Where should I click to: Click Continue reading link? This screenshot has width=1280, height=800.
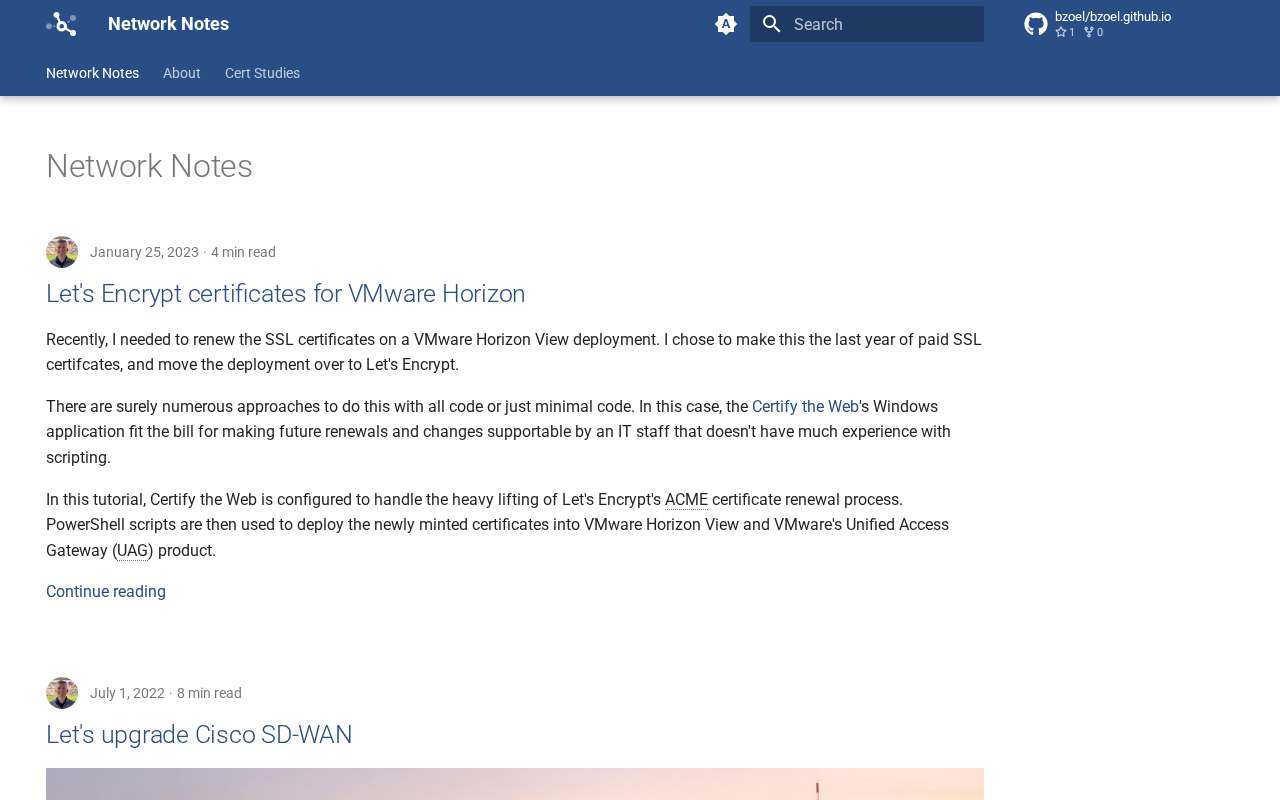[x=106, y=592]
